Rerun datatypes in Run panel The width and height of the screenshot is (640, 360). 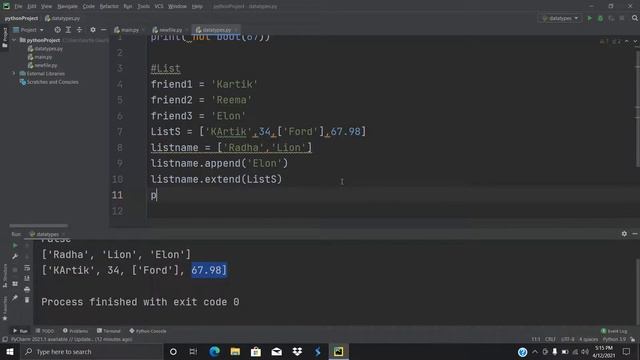click(x=15, y=246)
